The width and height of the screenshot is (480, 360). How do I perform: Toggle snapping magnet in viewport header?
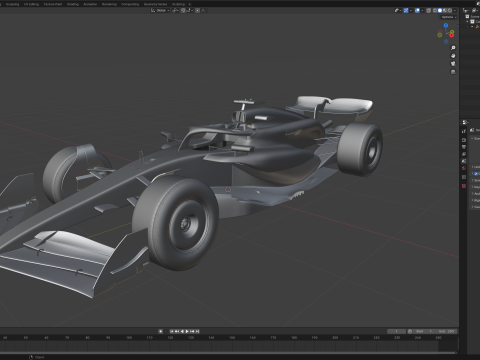[183, 10]
